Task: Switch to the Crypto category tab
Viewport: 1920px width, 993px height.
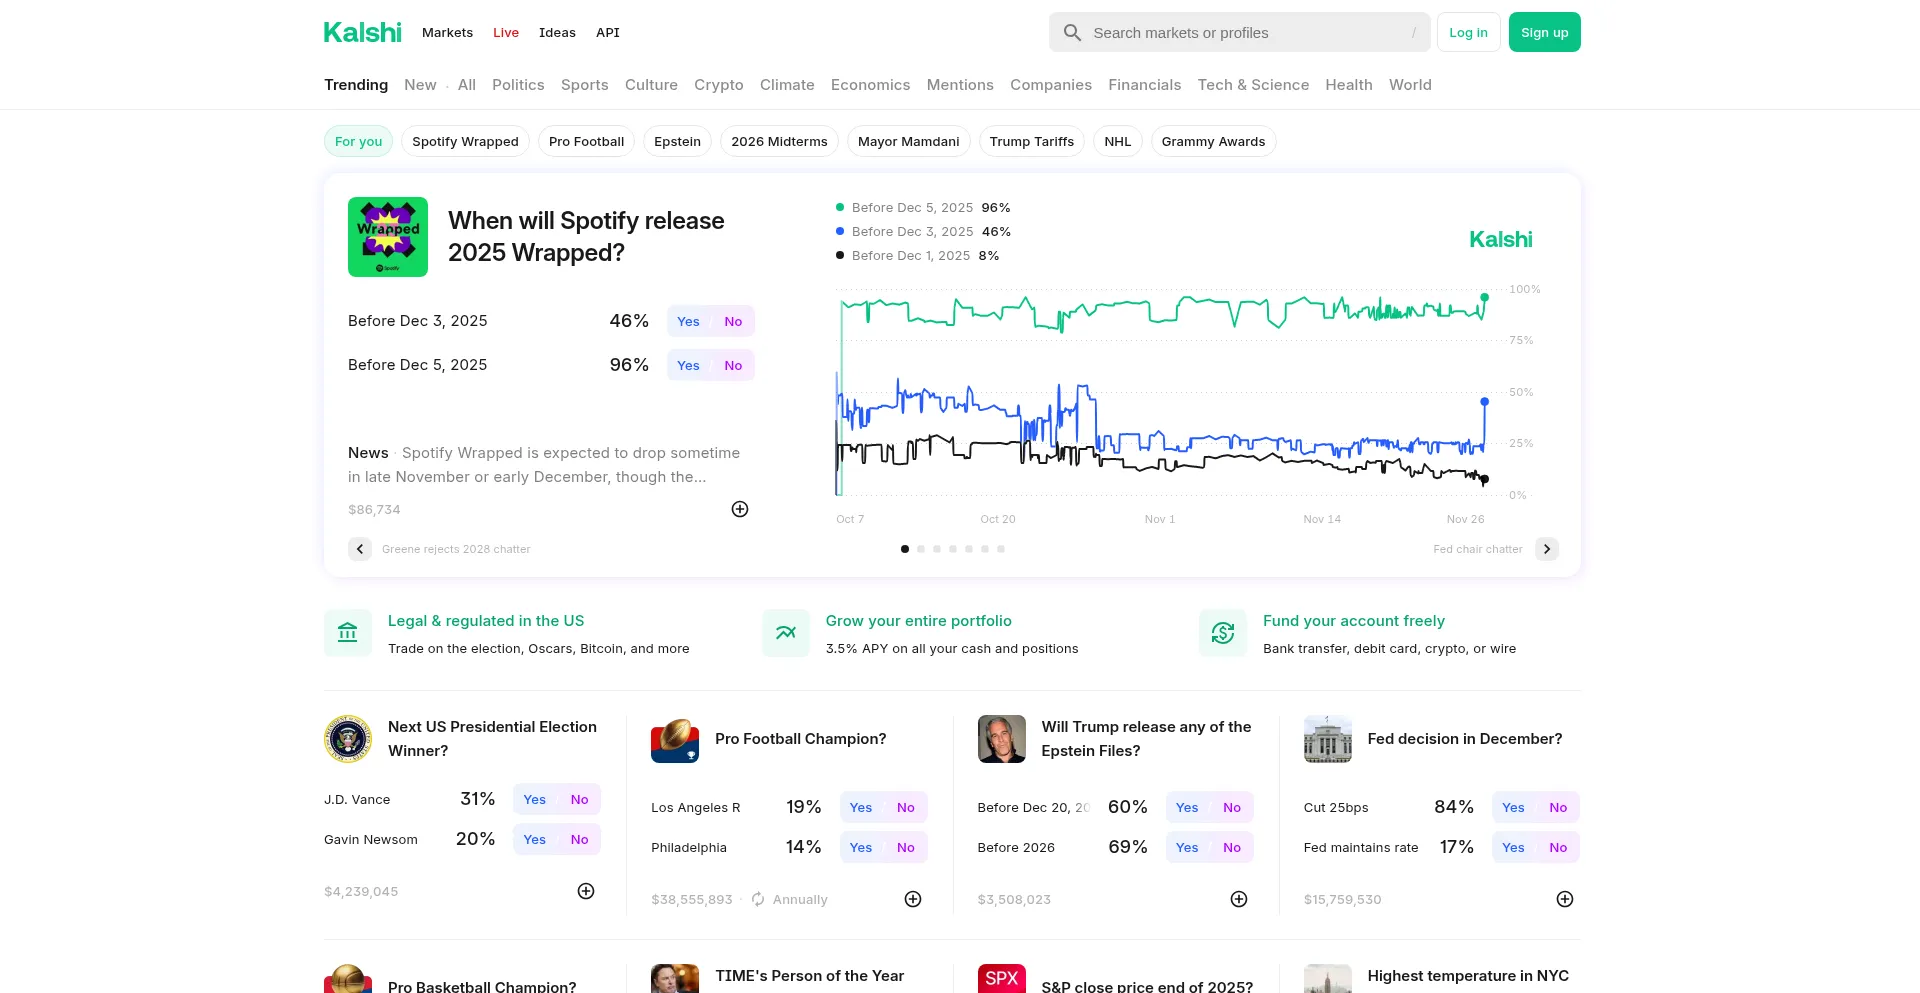Action: (718, 85)
